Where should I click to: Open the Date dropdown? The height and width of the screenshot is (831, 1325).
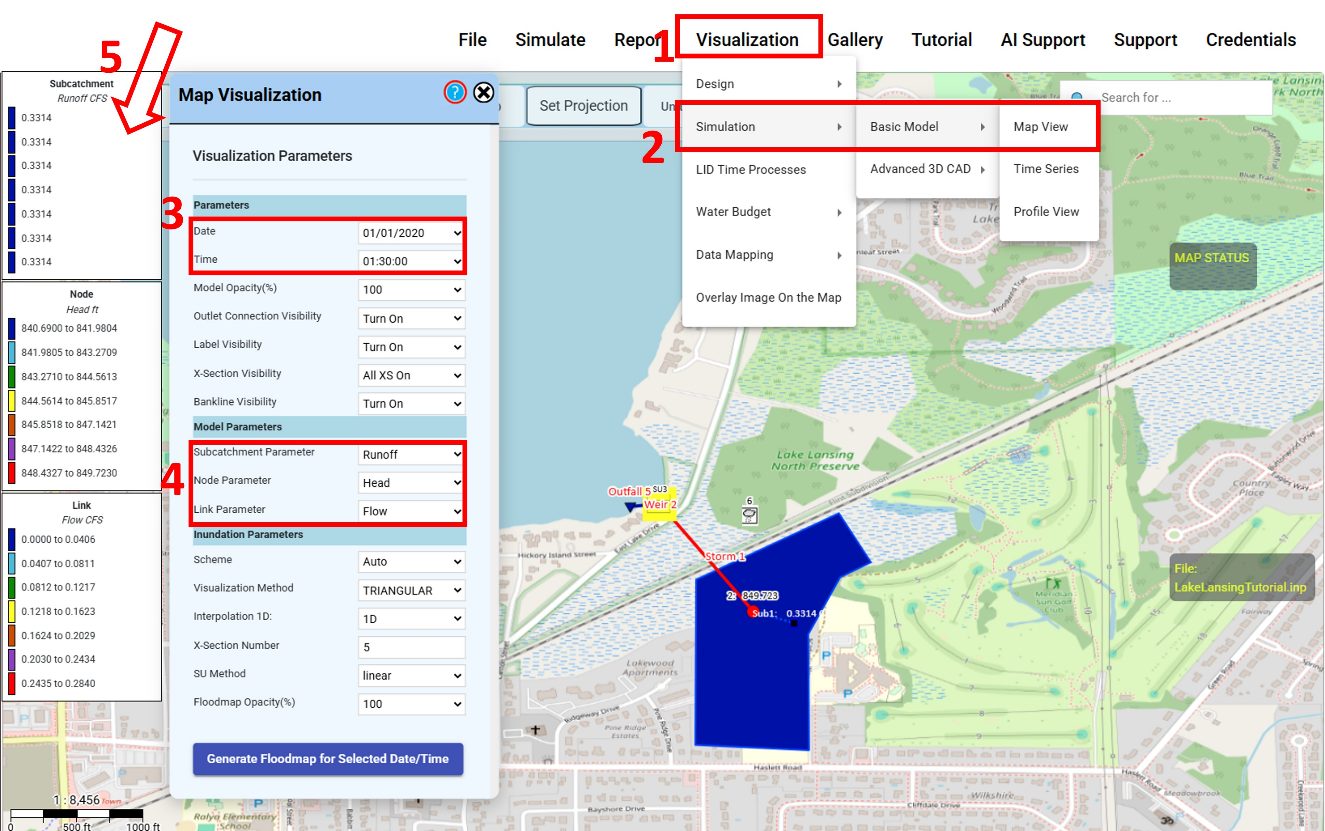point(412,233)
